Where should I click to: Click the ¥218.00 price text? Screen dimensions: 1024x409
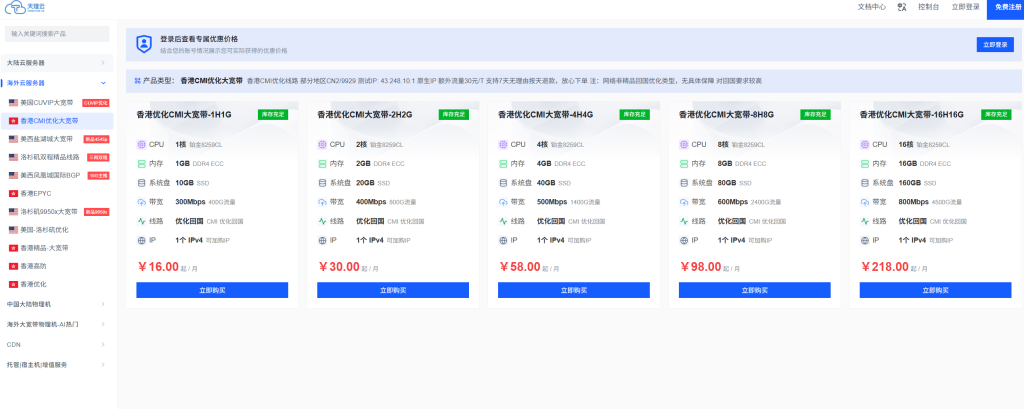885,267
